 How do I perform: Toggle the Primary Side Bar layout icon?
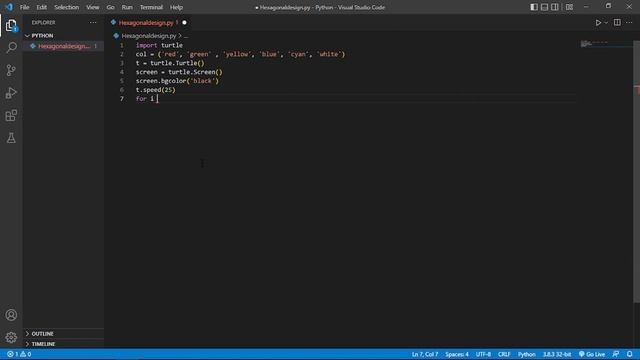coord(534,7)
